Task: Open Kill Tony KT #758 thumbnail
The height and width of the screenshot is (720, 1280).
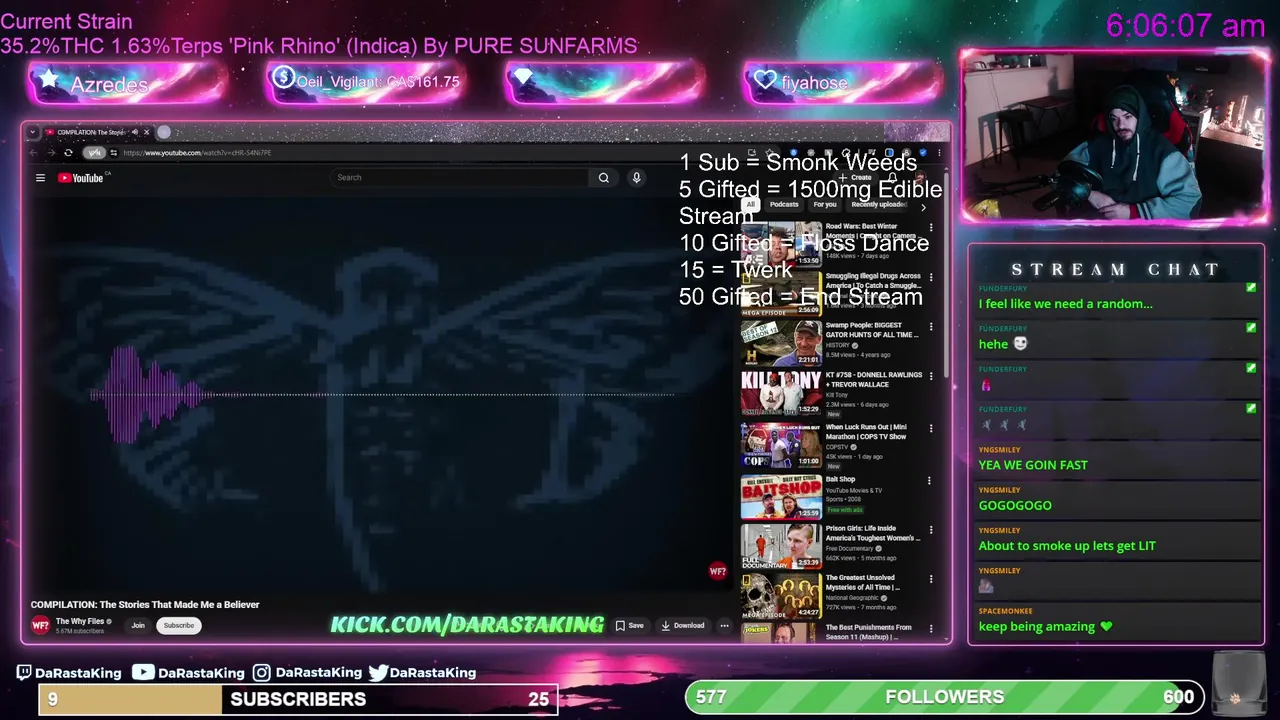Action: point(781,393)
